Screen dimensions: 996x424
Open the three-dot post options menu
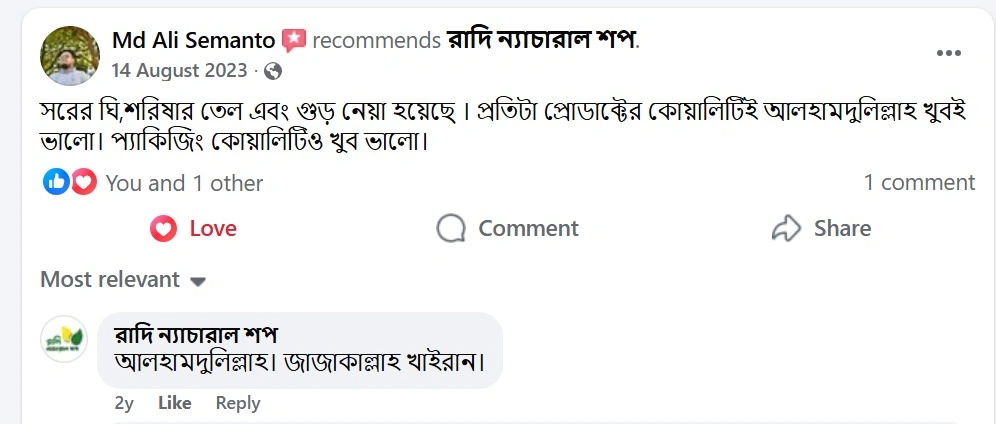click(949, 53)
